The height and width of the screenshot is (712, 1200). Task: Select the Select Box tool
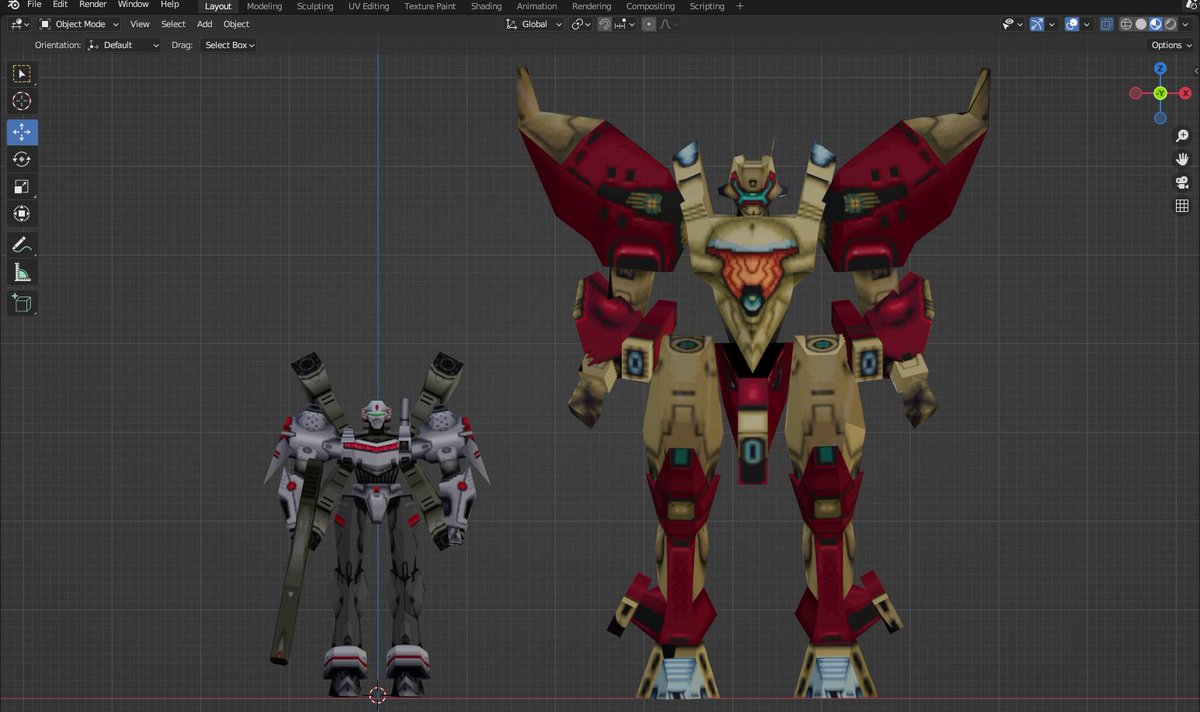(22, 74)
